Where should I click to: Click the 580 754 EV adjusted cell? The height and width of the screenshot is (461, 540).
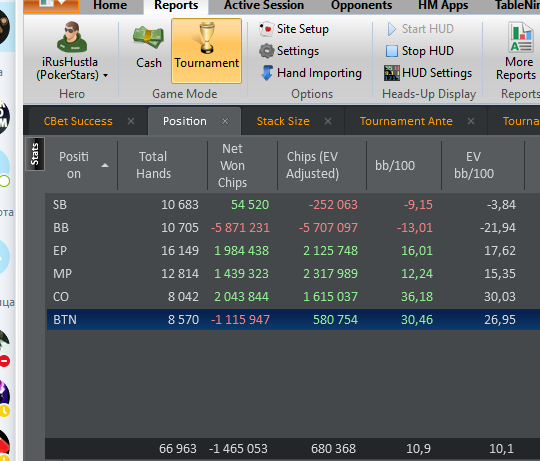tap(335, 319)
